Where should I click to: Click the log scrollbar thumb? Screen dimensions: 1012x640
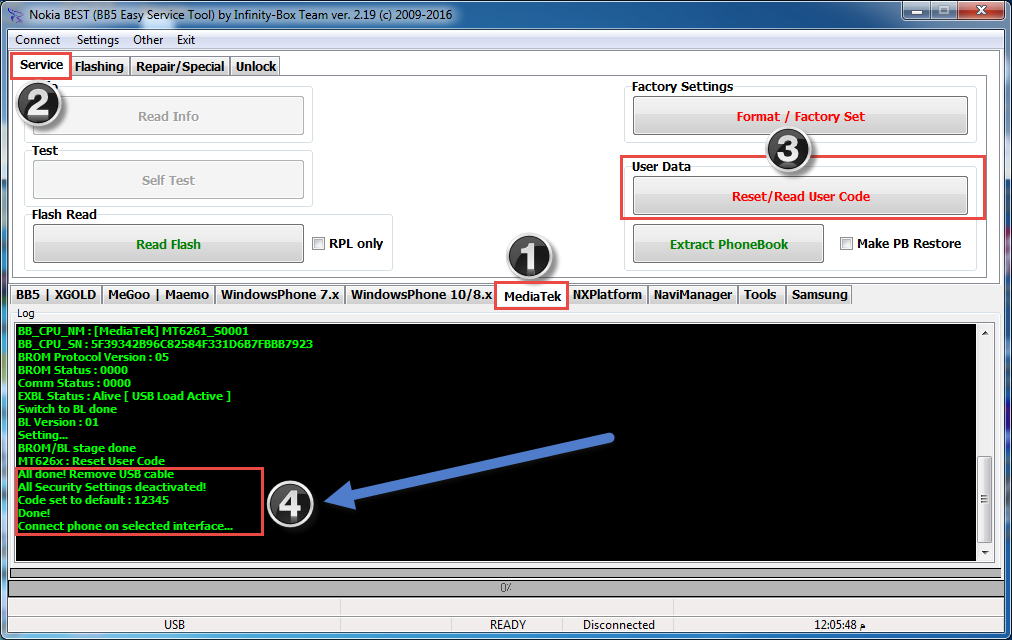[x=985, y=499]
